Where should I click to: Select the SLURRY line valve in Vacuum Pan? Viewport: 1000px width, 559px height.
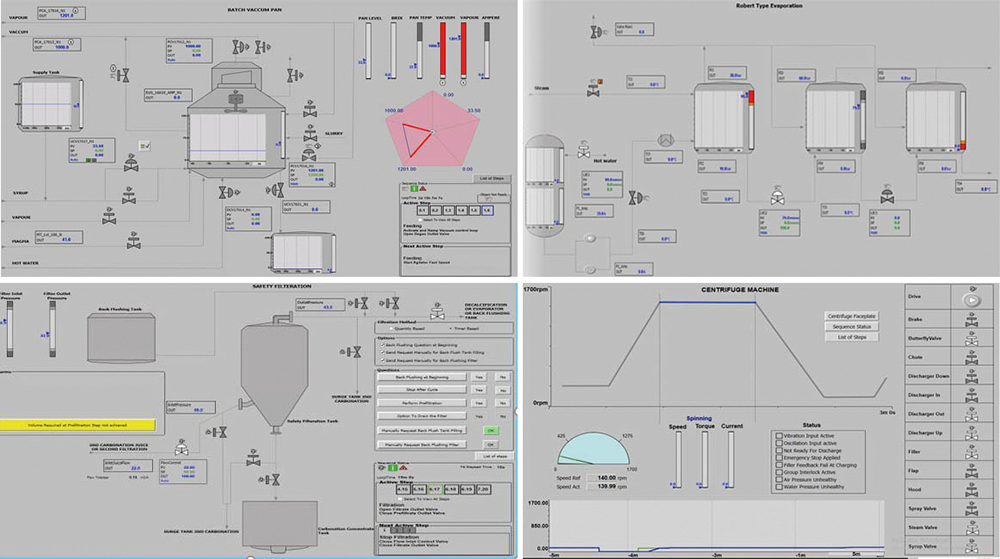tap(310, 135)
